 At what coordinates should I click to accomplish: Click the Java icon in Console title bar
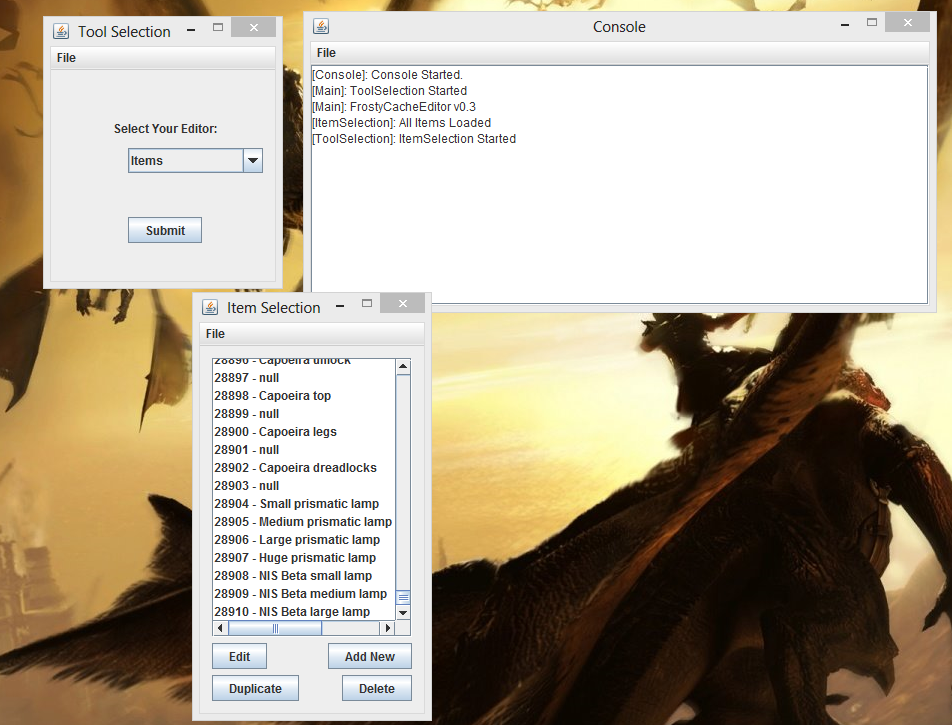click(321, 26)
